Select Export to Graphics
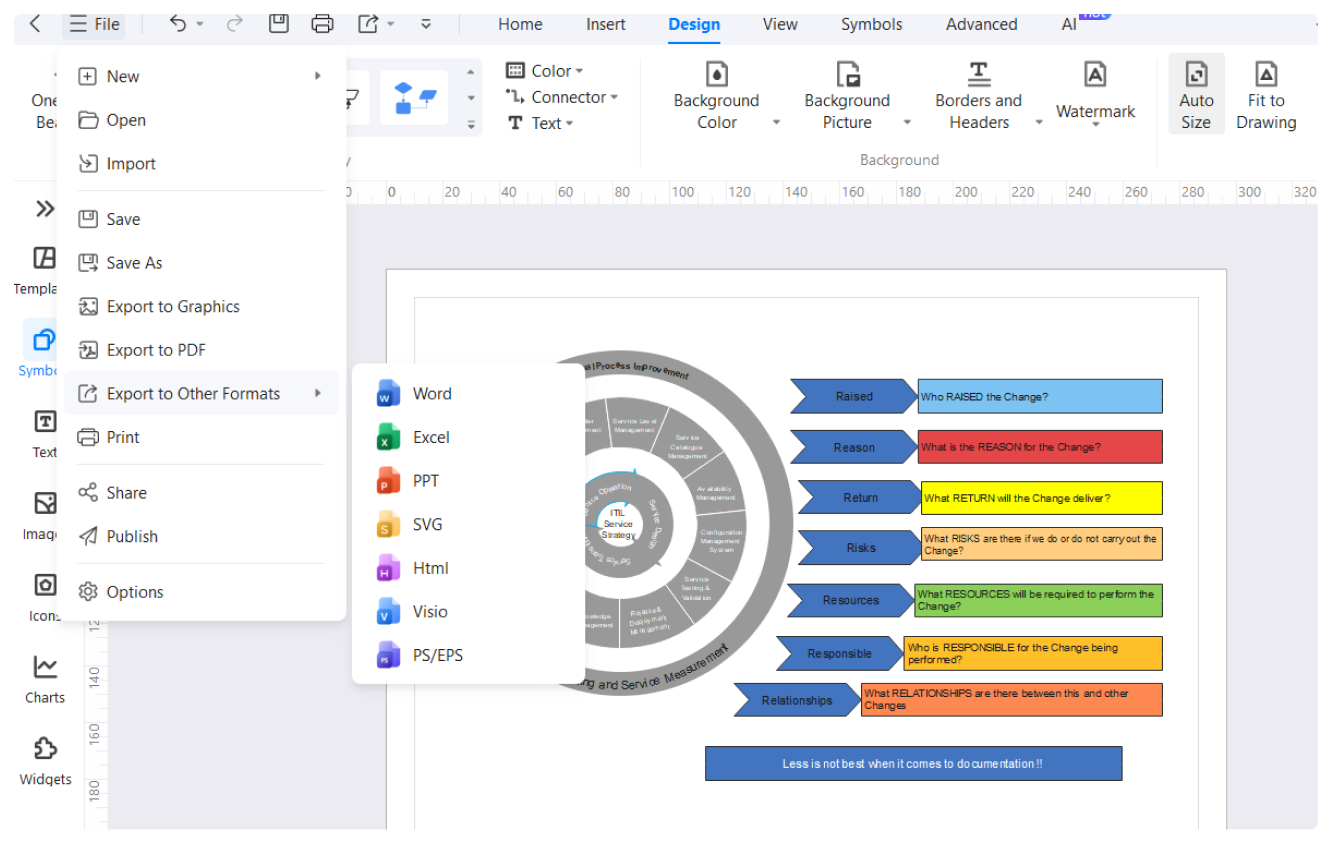This screenshot has height=844, width=1332. tap(201, 307)
